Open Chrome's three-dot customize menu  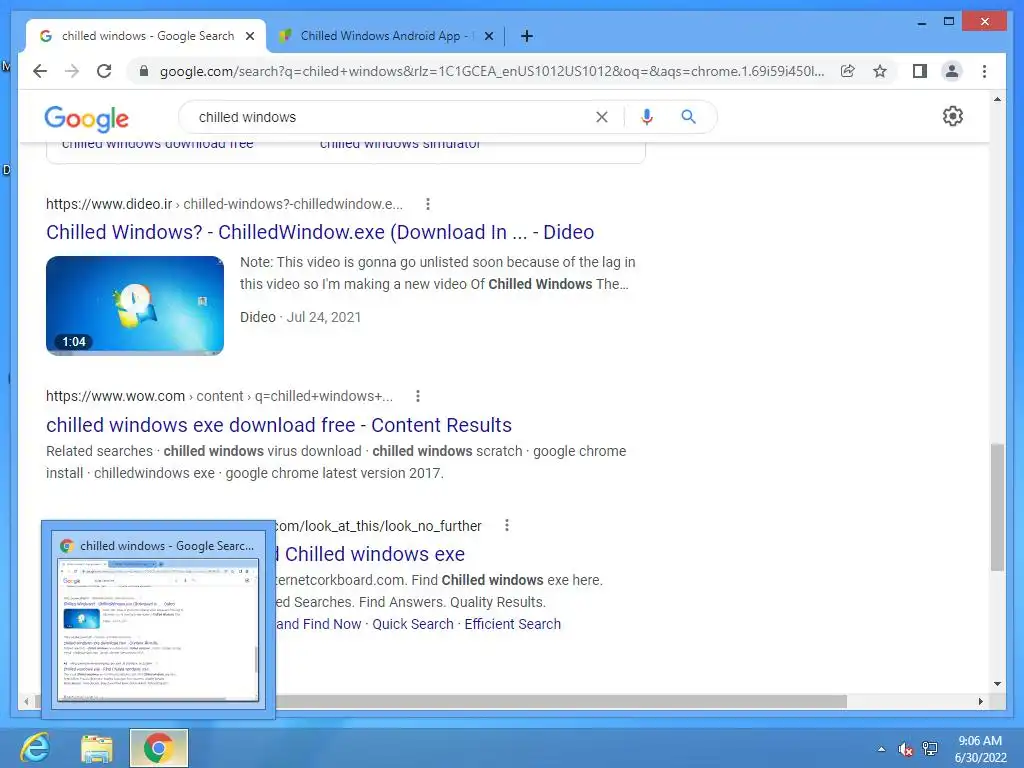(x=984, y=71)
